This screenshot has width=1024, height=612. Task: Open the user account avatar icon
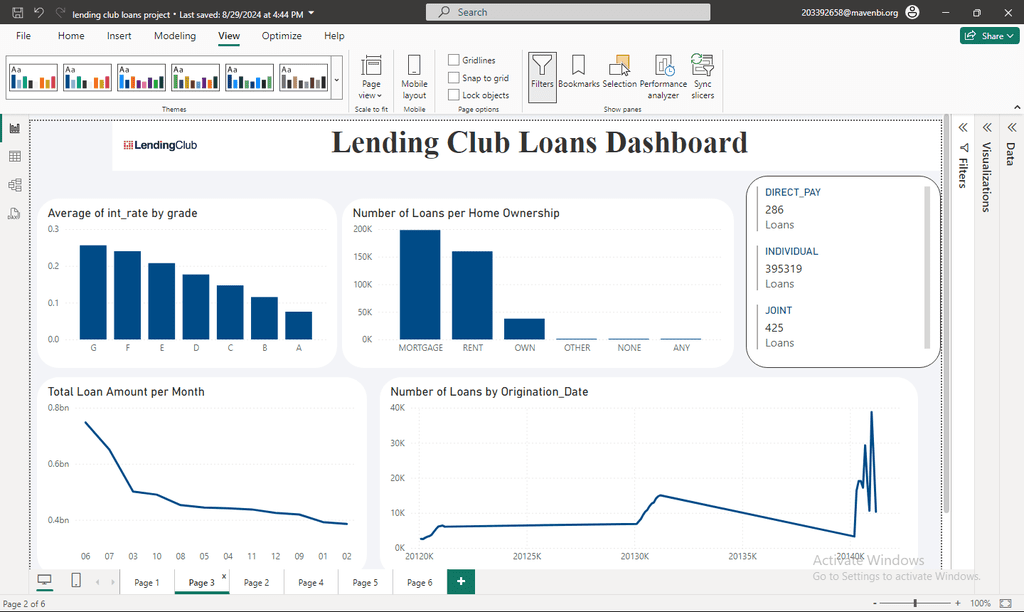(913, 12)
